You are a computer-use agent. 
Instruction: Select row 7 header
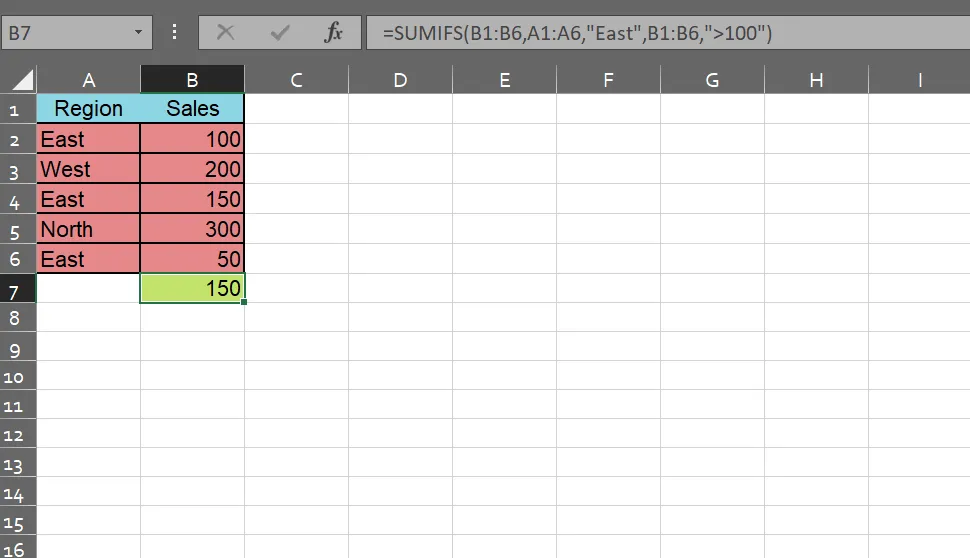coord(18,288)
